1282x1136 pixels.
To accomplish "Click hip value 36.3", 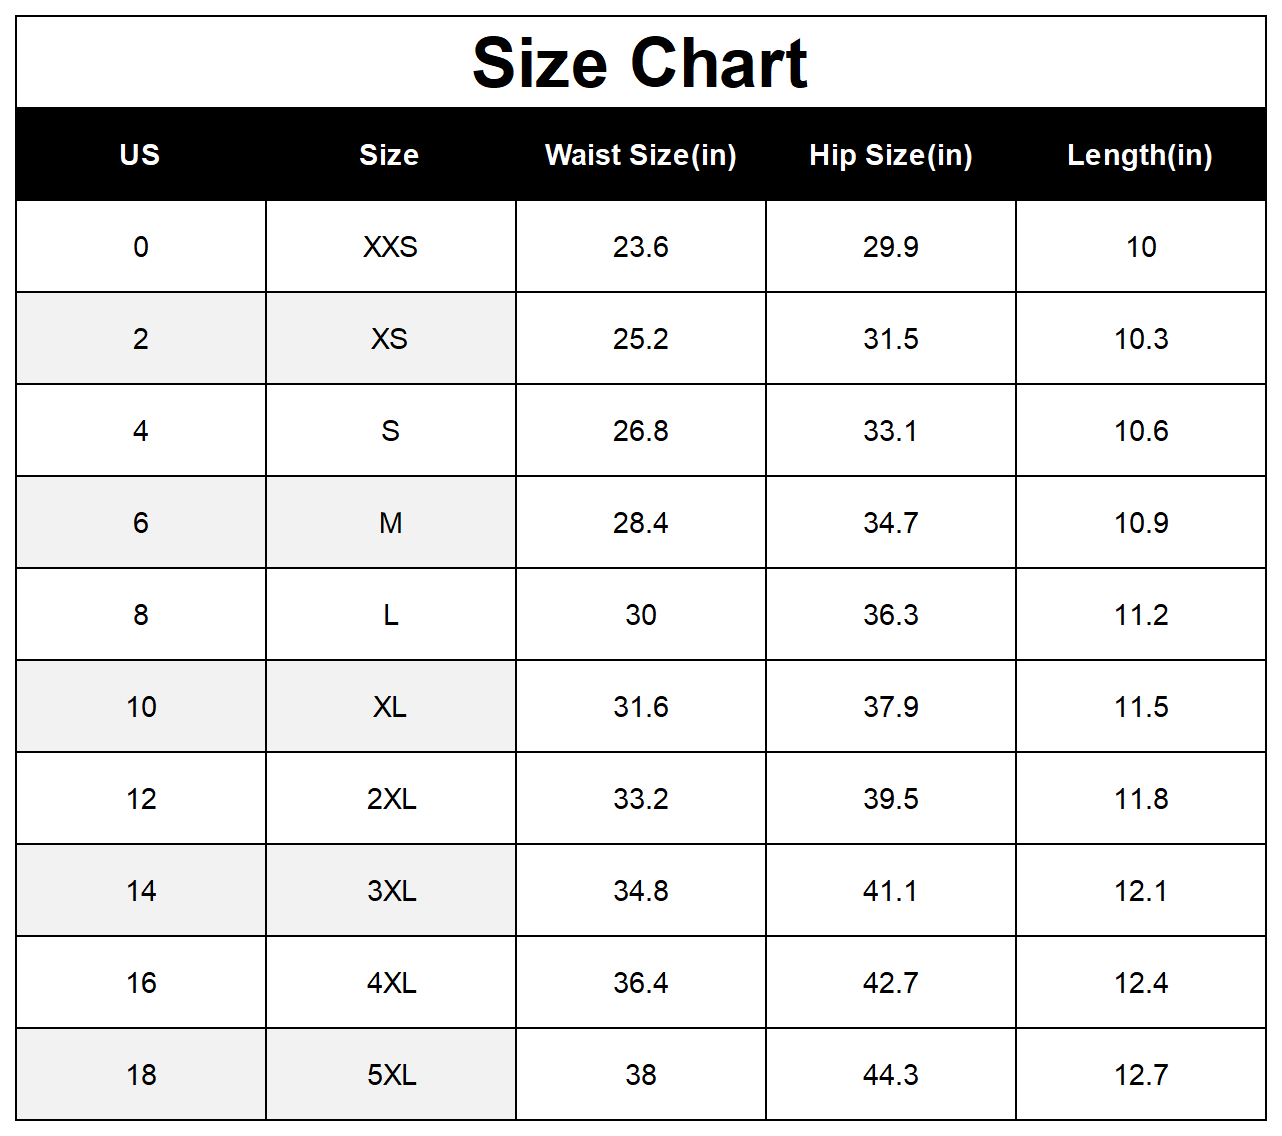I will 891,615.
